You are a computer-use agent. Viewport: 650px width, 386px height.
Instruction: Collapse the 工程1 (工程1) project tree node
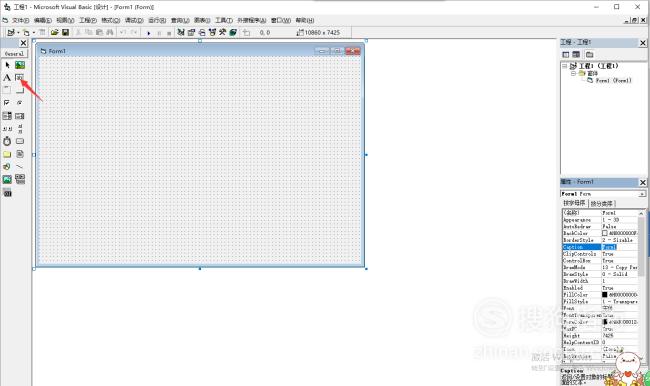click(x=565, y=66)
